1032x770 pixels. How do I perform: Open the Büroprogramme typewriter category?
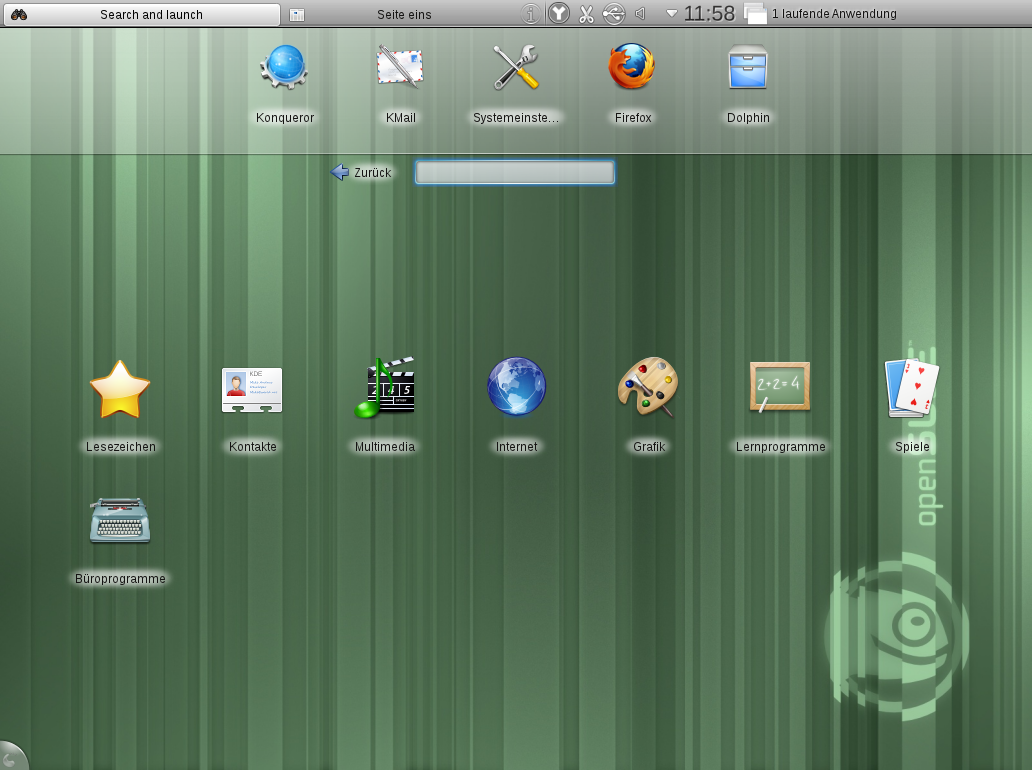click(120, 521)
